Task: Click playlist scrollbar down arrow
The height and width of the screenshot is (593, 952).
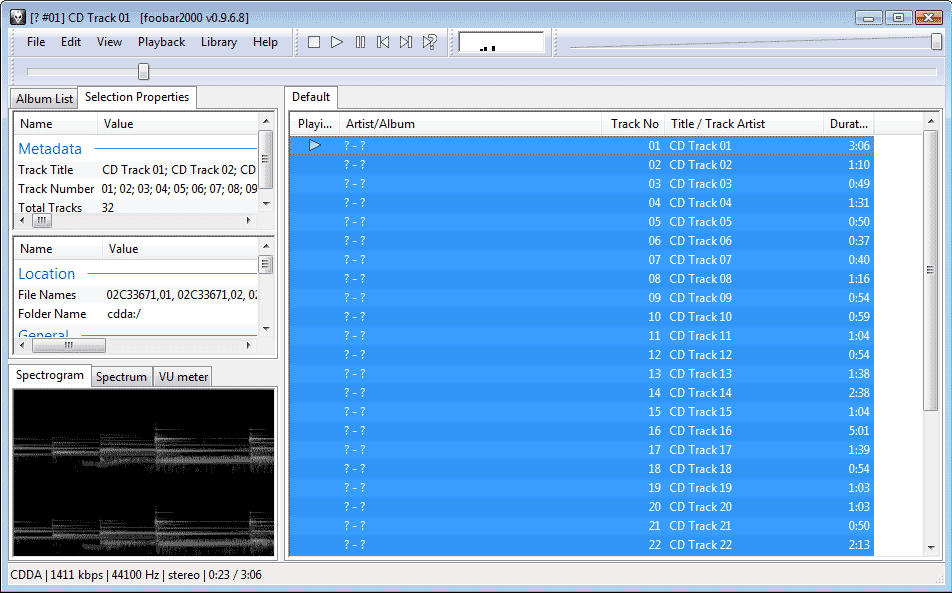Action: point(931,547)
